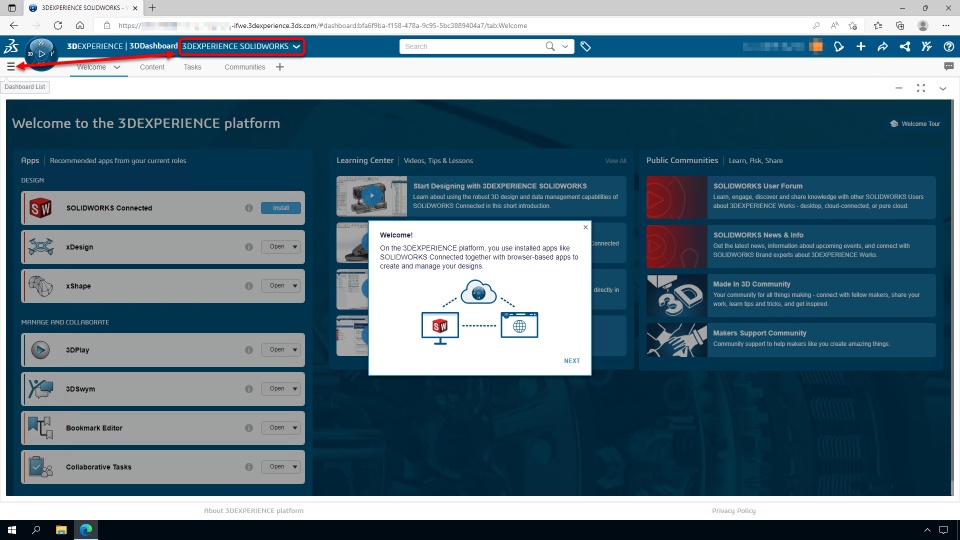Open Made In 3D Community

point(791,295)
